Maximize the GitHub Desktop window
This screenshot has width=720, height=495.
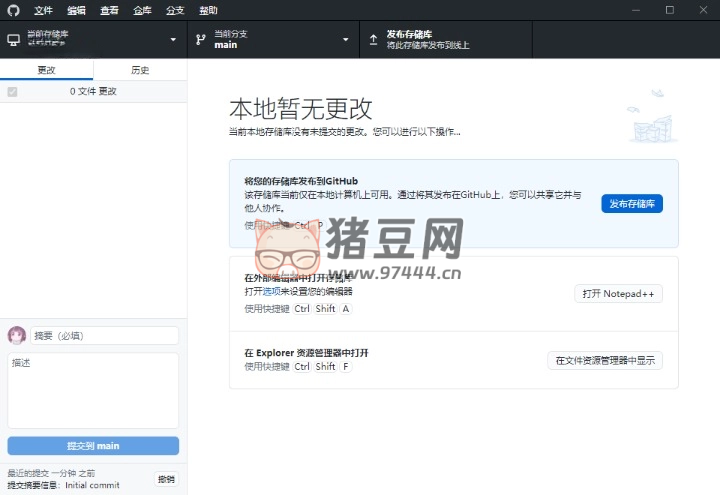click(x=670, y=10)
